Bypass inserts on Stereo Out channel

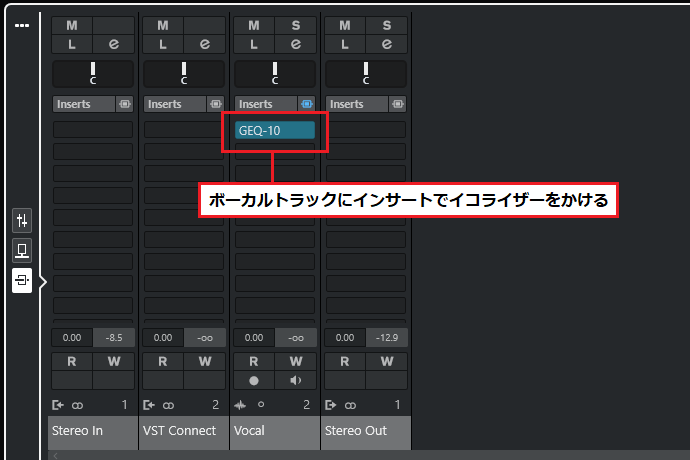(x=398, y=104)
